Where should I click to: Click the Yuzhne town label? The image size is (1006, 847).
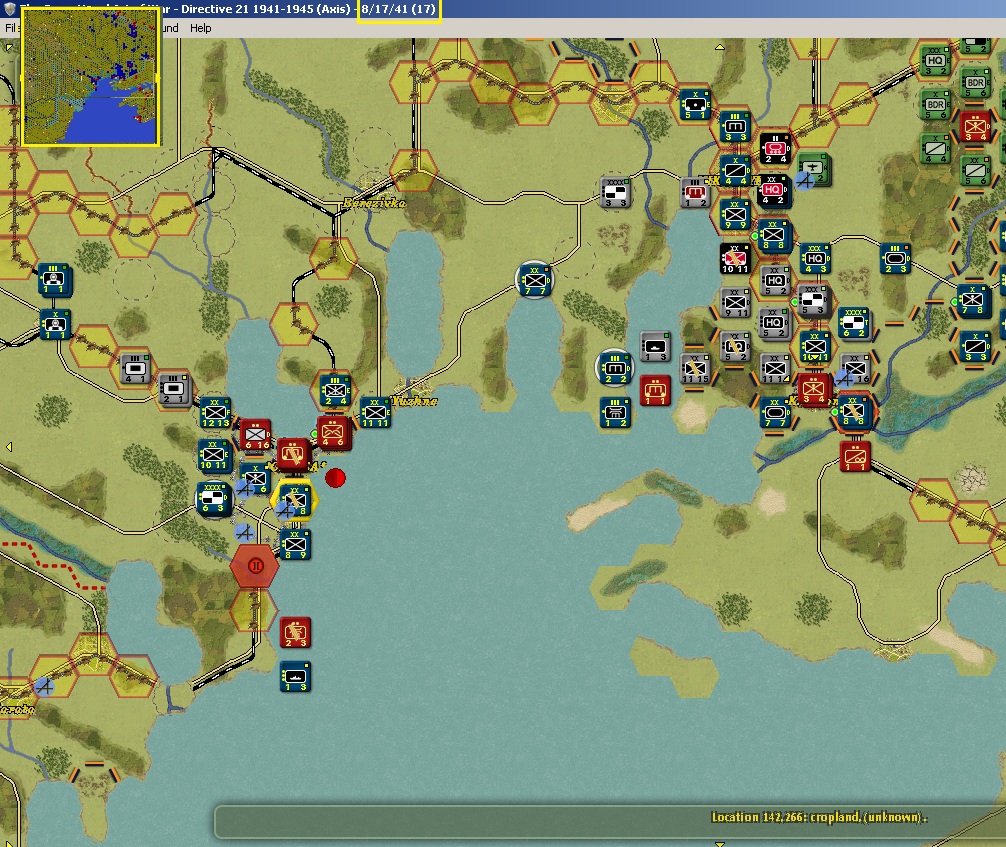[x=414, y=401]
